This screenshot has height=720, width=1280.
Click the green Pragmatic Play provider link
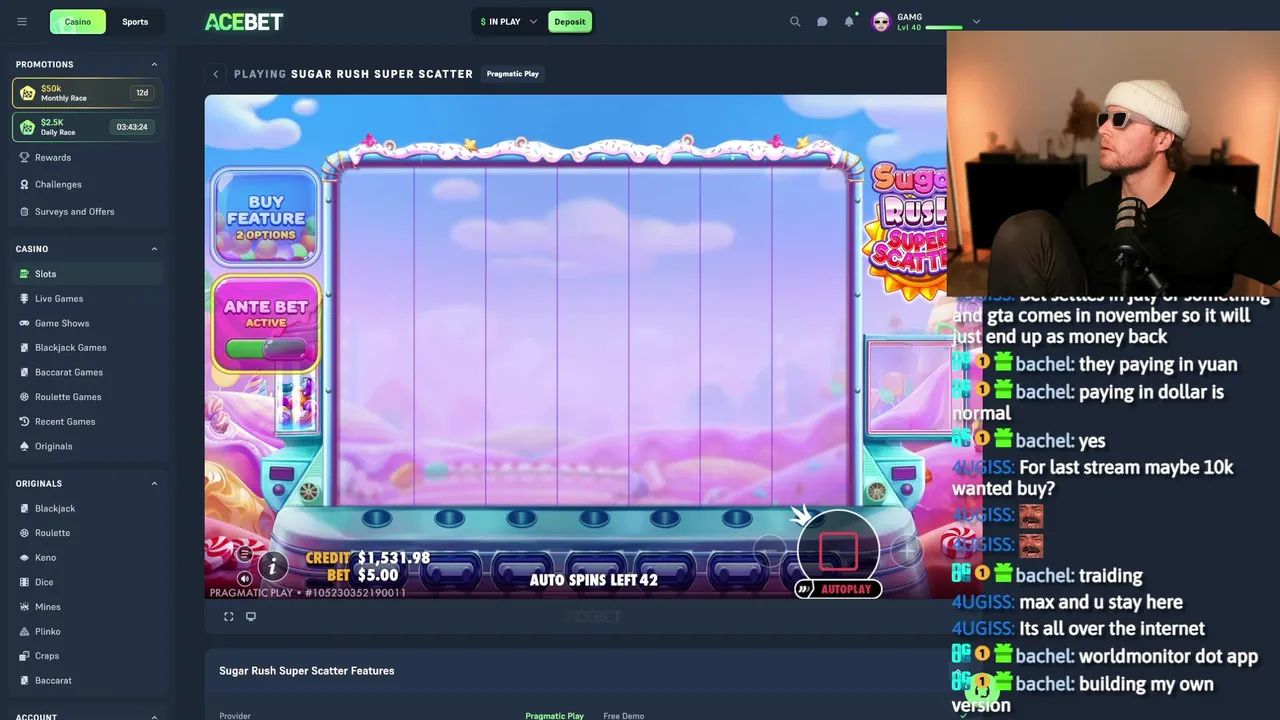(x=554, y=715)
